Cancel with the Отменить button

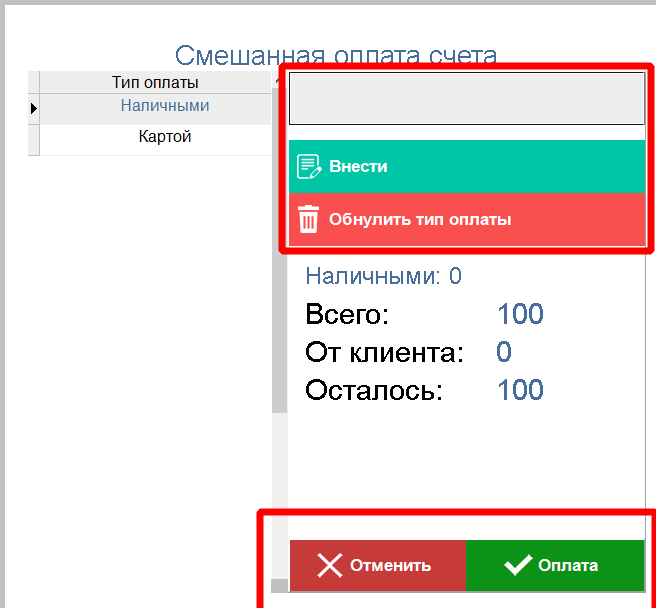[x=378, y=566]
